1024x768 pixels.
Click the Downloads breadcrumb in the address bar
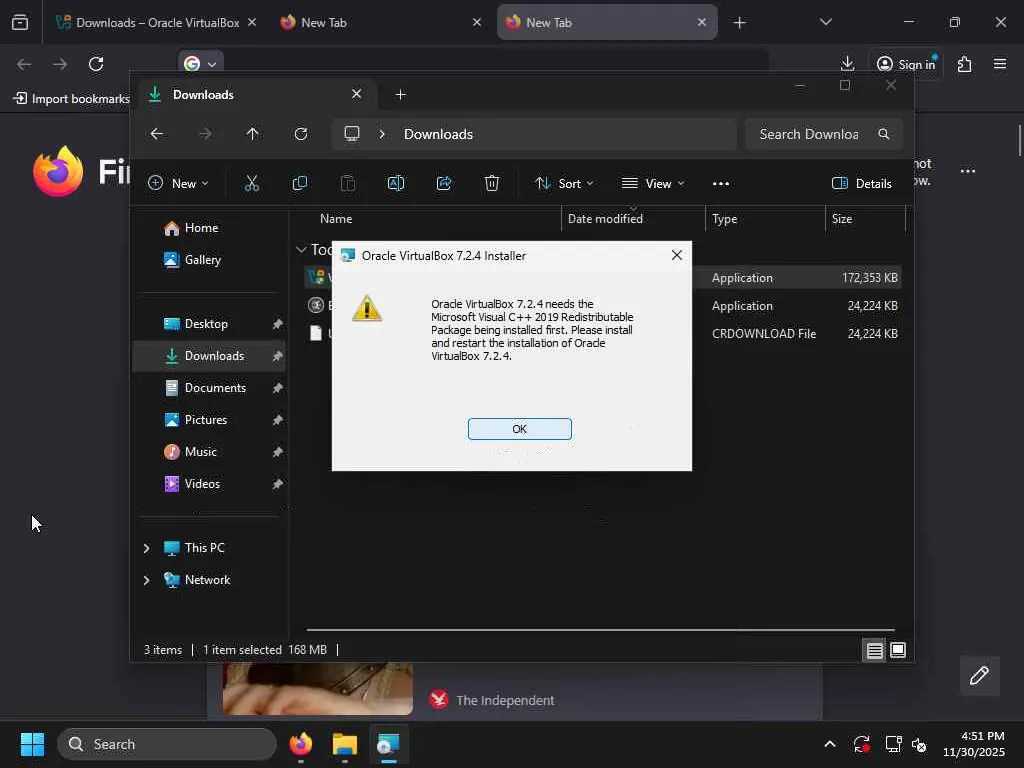pyautogui.click(x=438, y=134)
